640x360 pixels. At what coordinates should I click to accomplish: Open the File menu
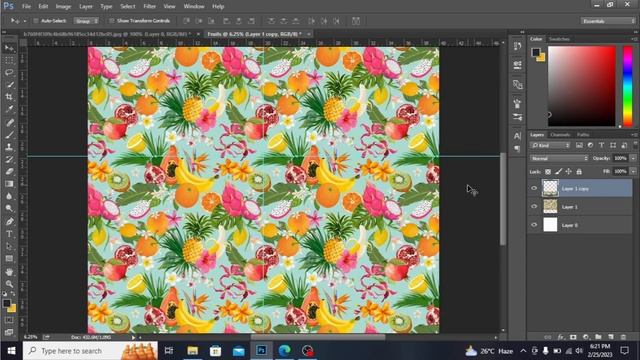pyautogui.click(x=26, y=7)
